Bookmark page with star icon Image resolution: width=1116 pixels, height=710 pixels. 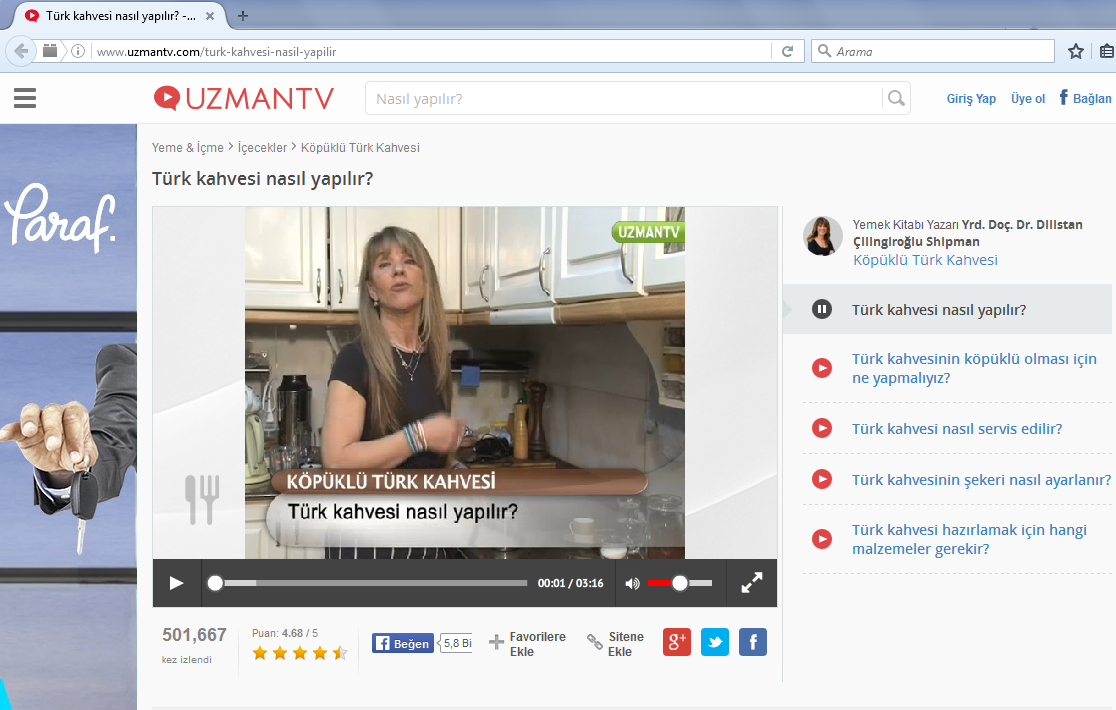(1075, 51)
